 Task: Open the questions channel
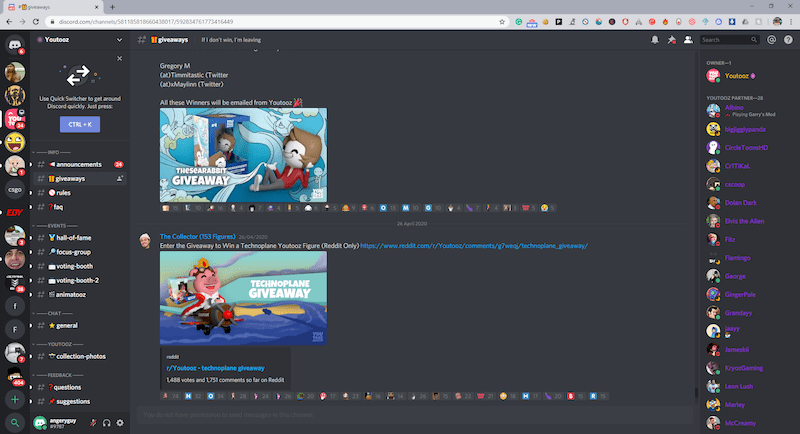click(80, 387)
